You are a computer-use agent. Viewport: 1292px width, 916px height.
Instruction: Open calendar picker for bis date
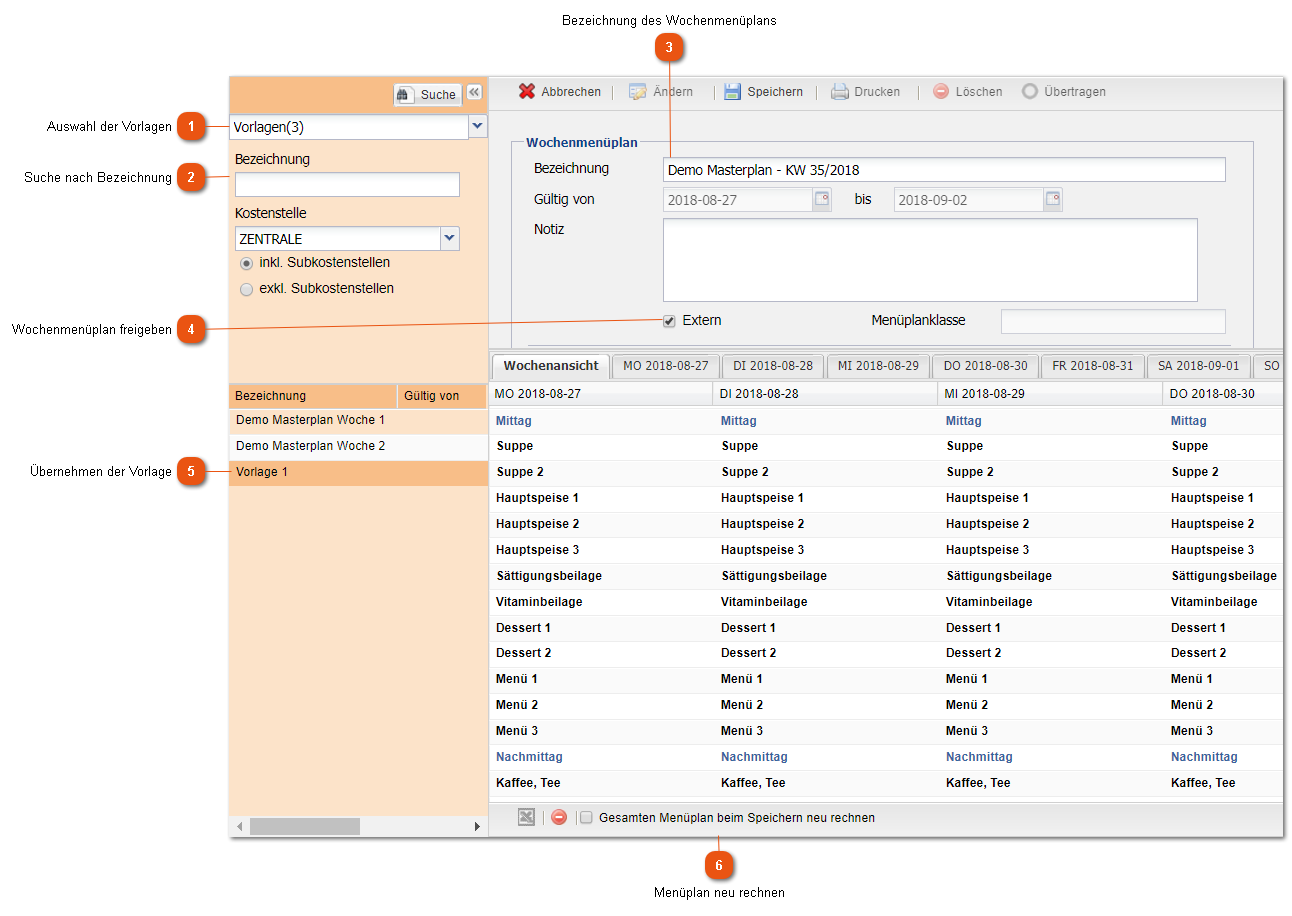1053,199
